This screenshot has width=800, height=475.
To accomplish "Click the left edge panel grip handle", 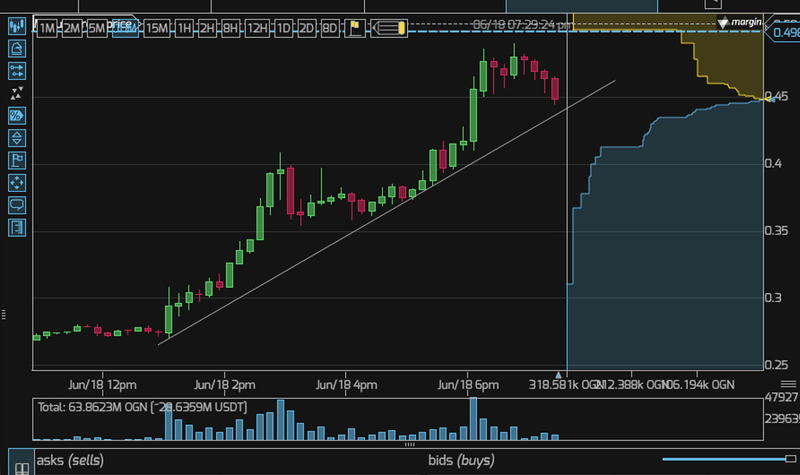I will pyautogui.click(x=4, y=315).
